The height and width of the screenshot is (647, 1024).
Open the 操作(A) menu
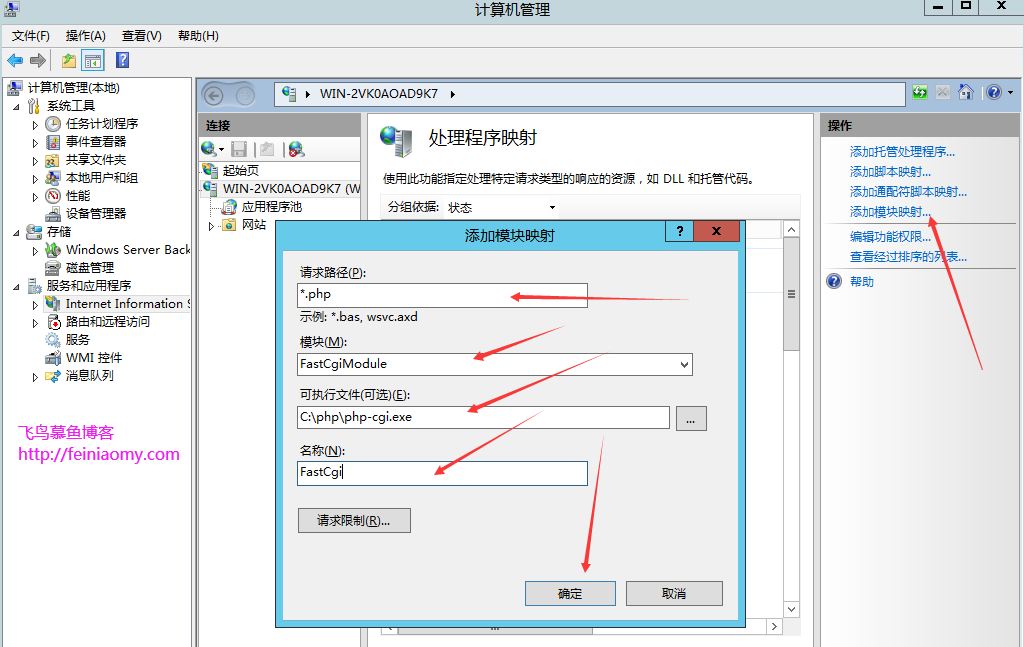click(85, 35)
